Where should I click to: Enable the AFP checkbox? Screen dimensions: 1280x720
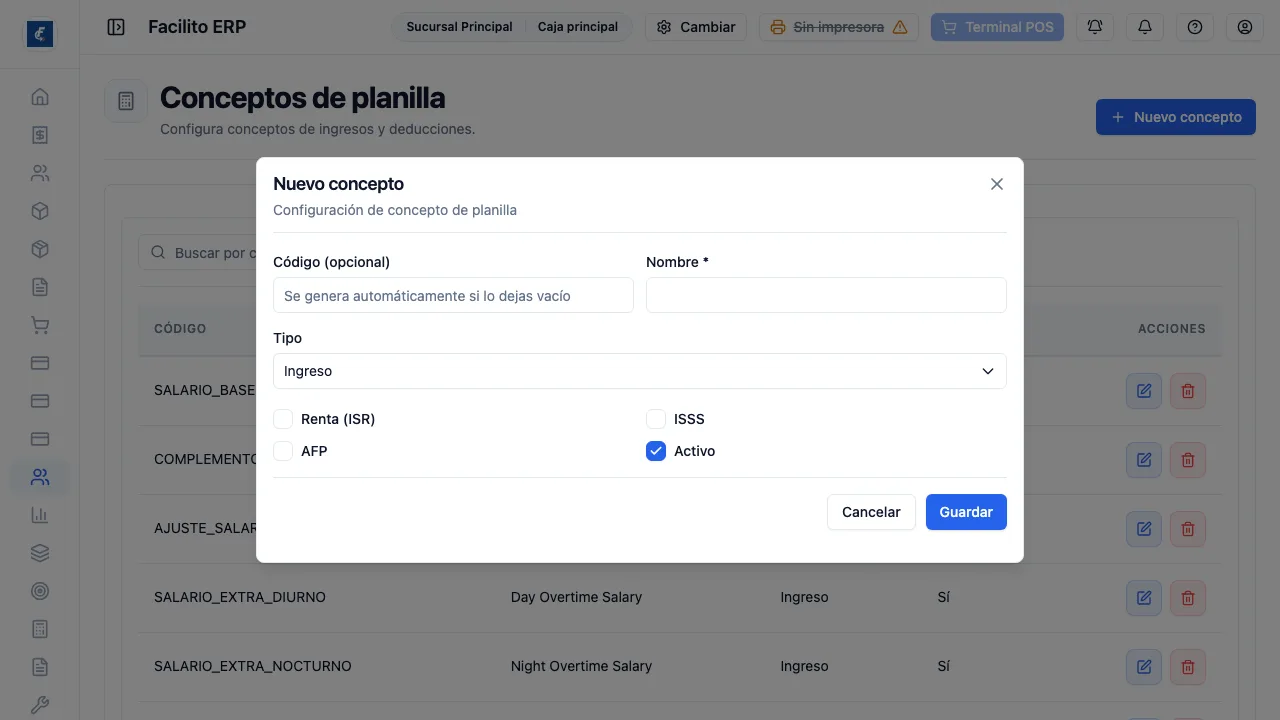[283, 451]
